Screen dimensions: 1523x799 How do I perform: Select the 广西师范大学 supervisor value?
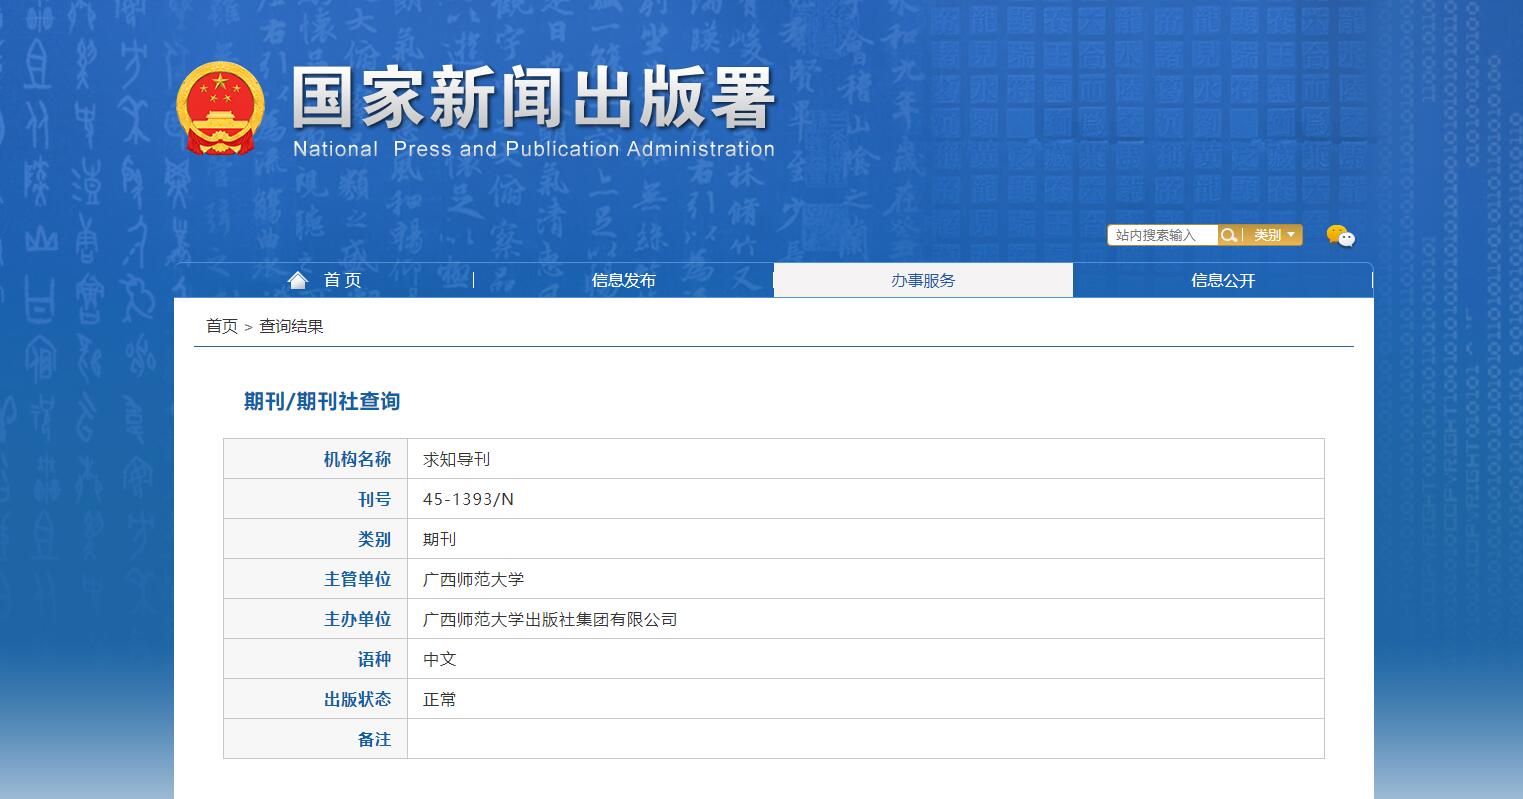click(x=473, y=579)
